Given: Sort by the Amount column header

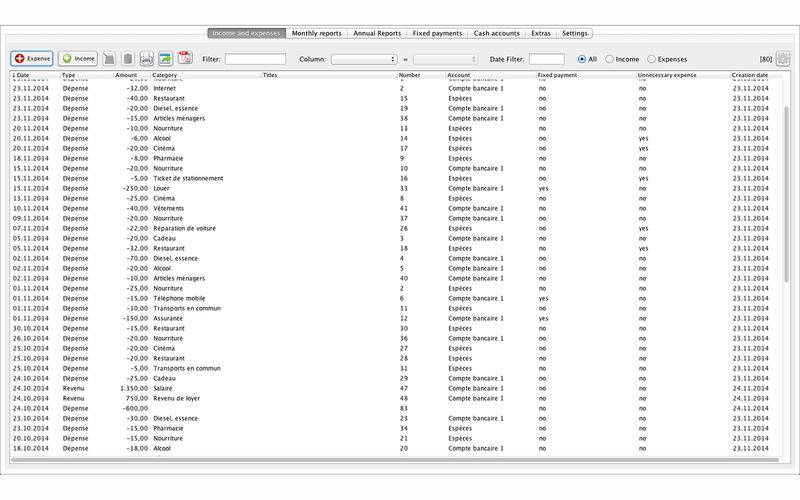Looking at the screenshot, I should [132, 75].
